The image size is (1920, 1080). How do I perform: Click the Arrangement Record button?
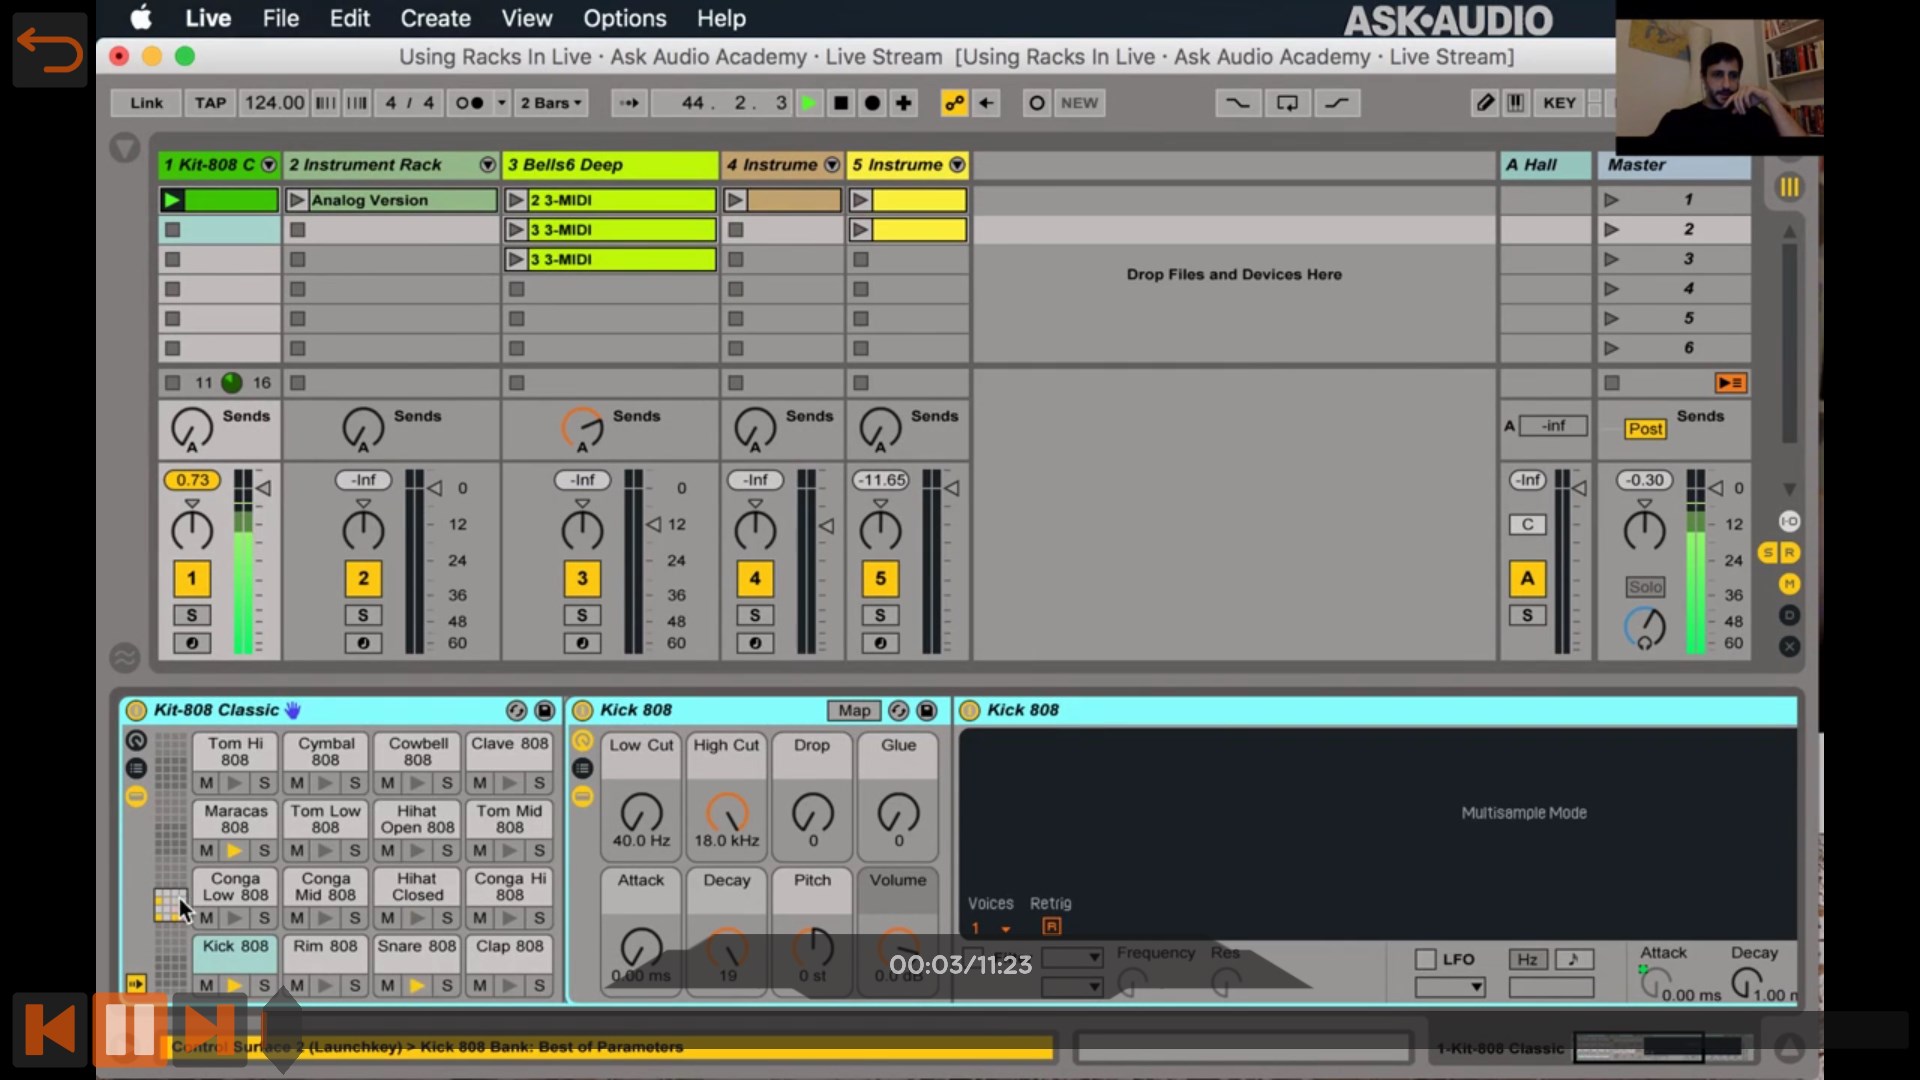pos(872,103)
